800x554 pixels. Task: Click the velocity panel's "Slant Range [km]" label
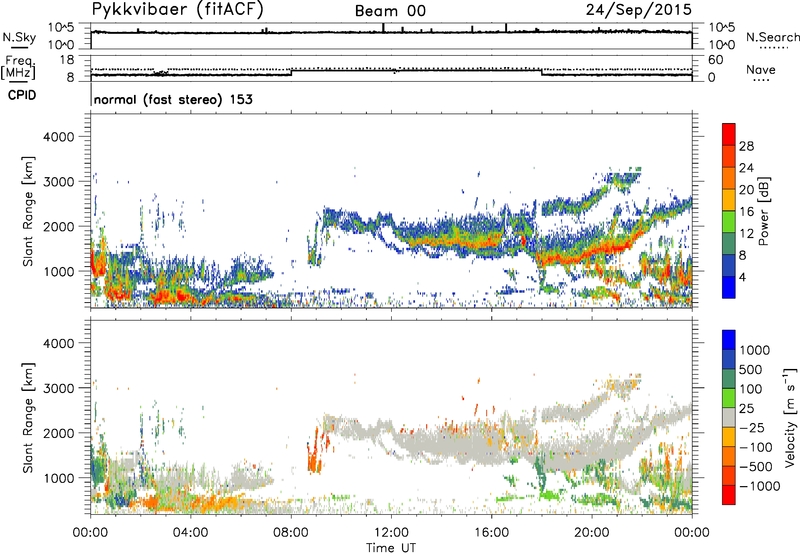click(28, 418)
